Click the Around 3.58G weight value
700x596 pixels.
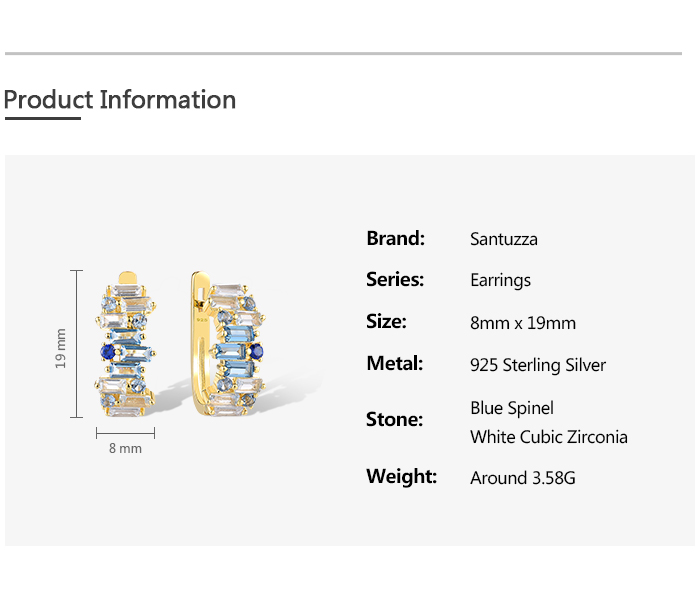[523, 478]
